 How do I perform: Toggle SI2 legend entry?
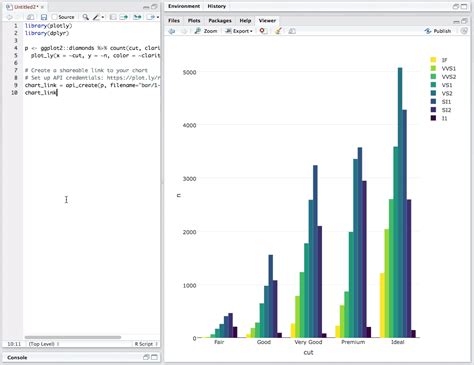point(441,110)
